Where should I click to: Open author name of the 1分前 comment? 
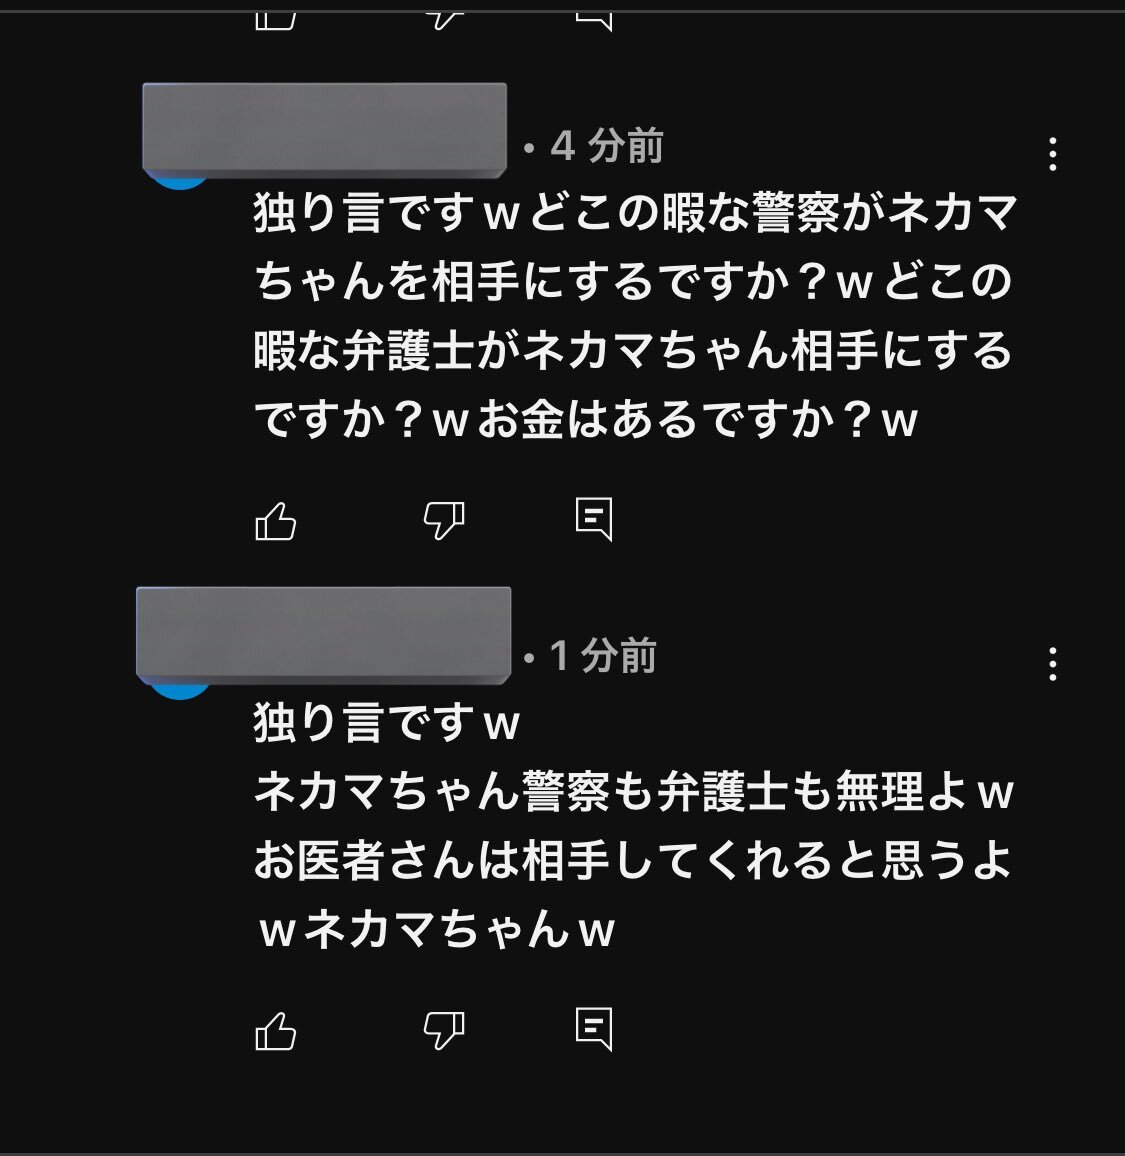(324, 635)
